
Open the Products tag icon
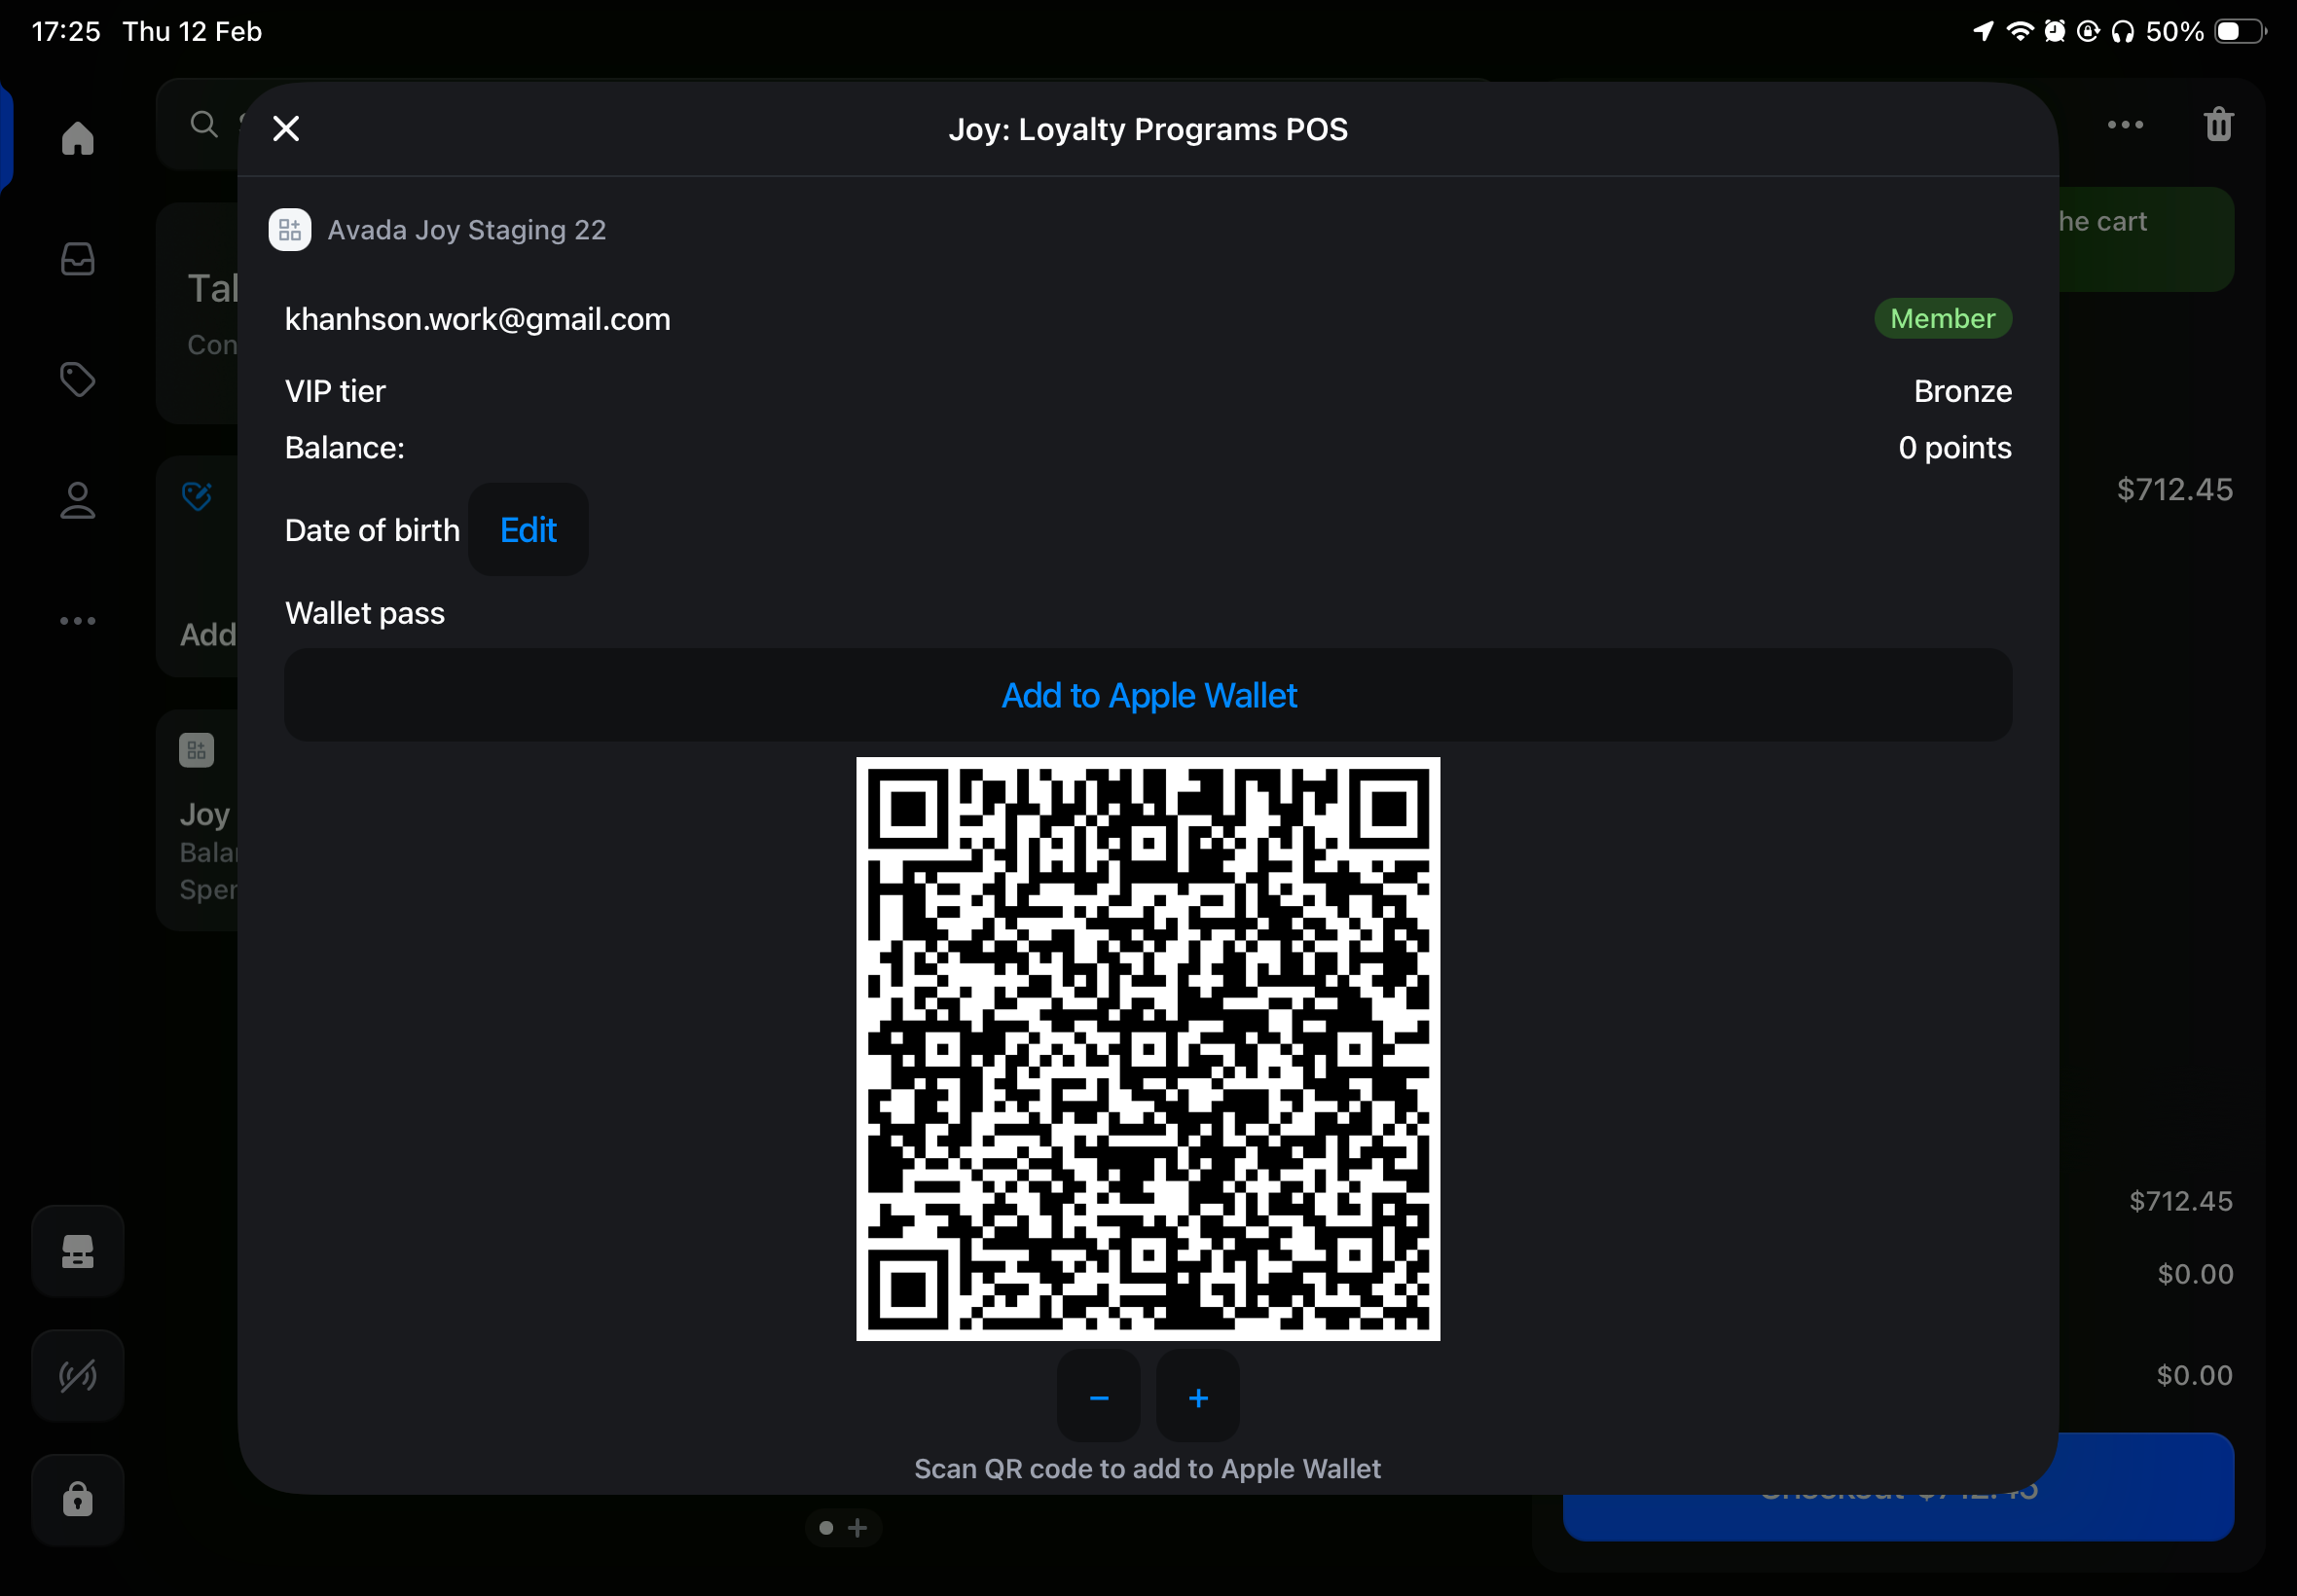(x=77, y=380)
